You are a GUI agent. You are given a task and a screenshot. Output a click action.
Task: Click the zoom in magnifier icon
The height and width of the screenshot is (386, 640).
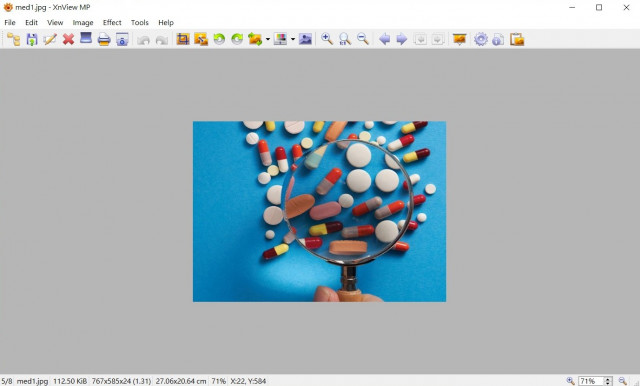coord(327,39)
